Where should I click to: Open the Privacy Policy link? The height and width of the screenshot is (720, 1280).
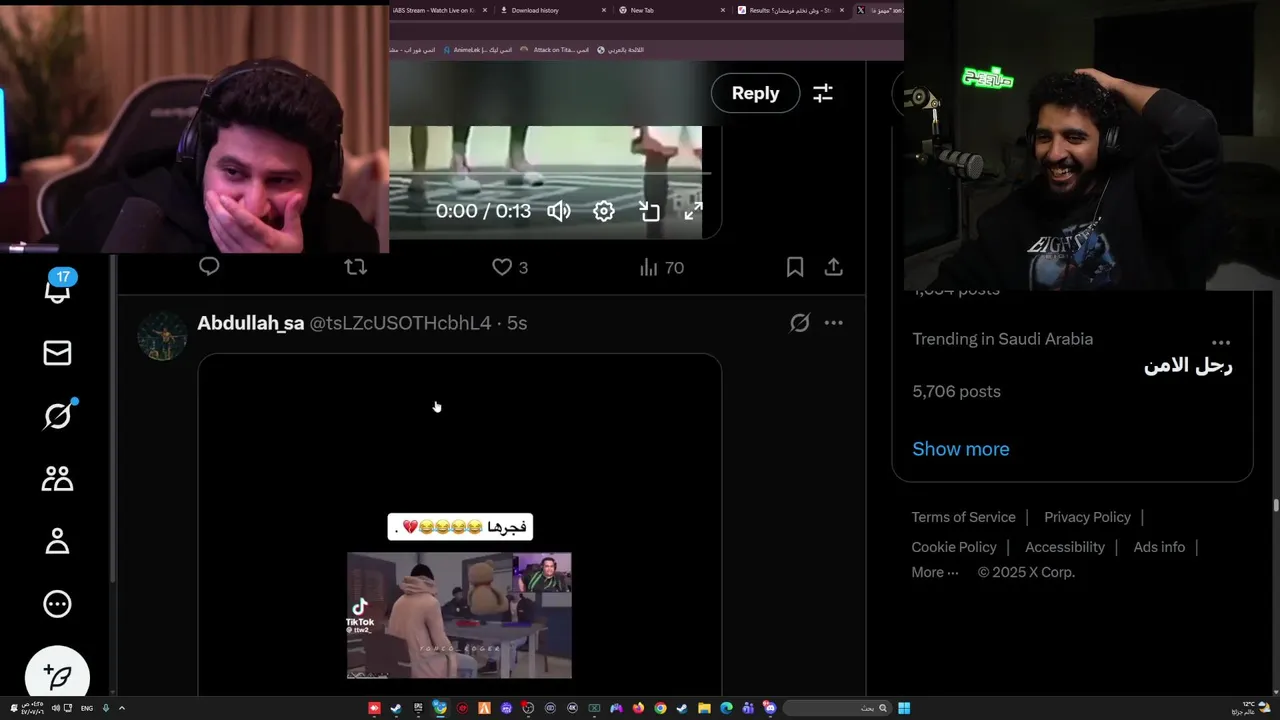pos(1087,517)
